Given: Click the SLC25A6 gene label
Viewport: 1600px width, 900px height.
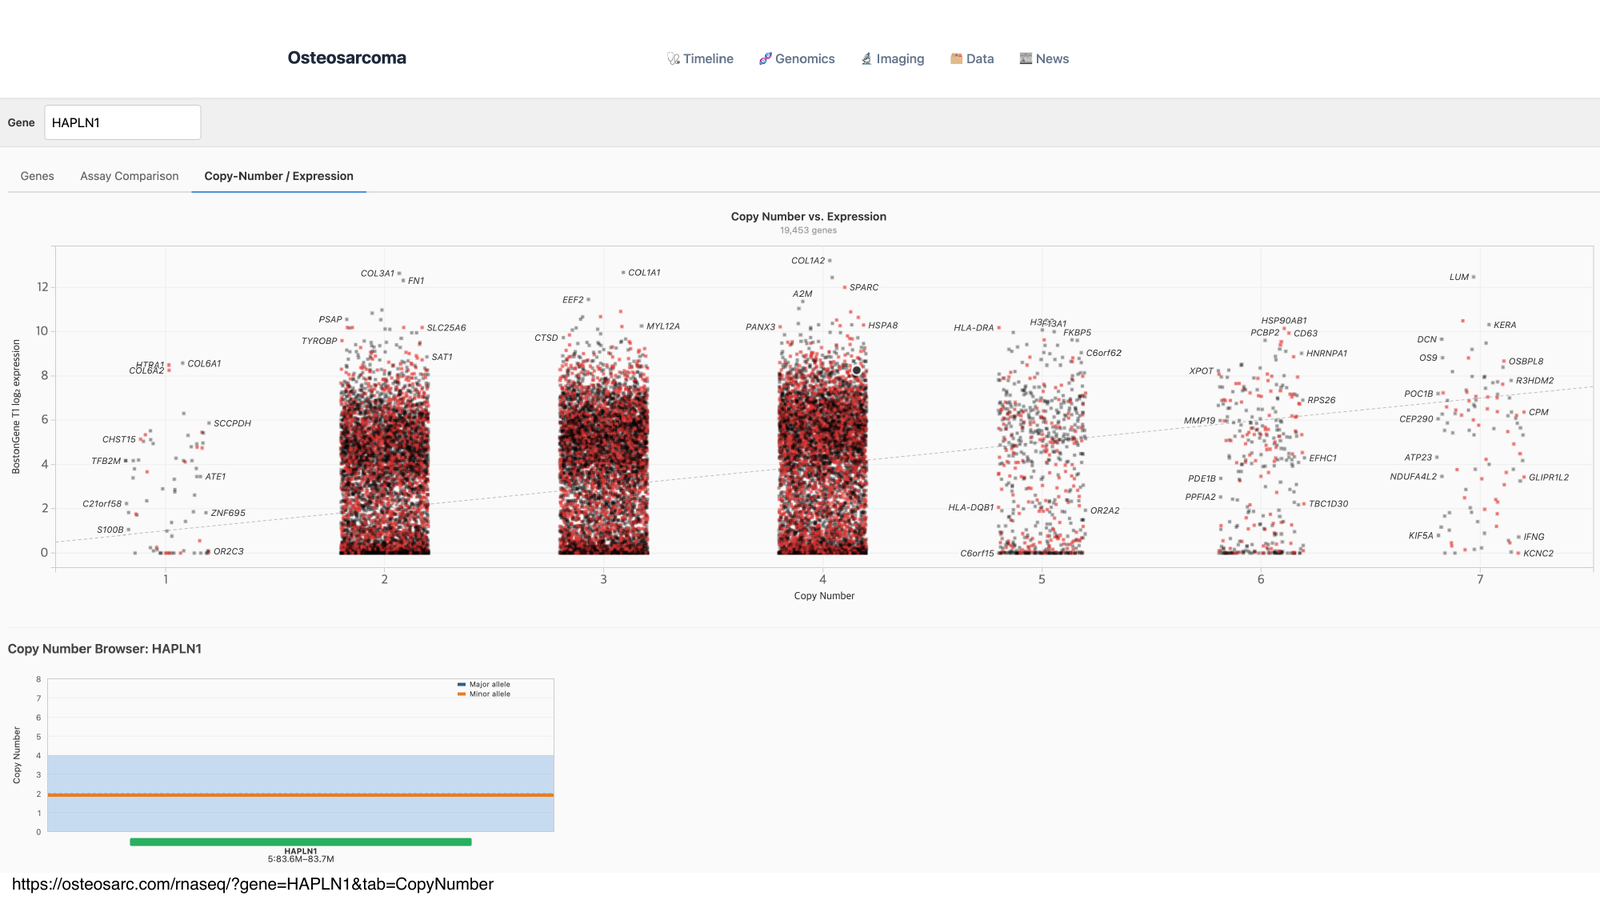Looking at the screenshot, I should coord(446,328).
